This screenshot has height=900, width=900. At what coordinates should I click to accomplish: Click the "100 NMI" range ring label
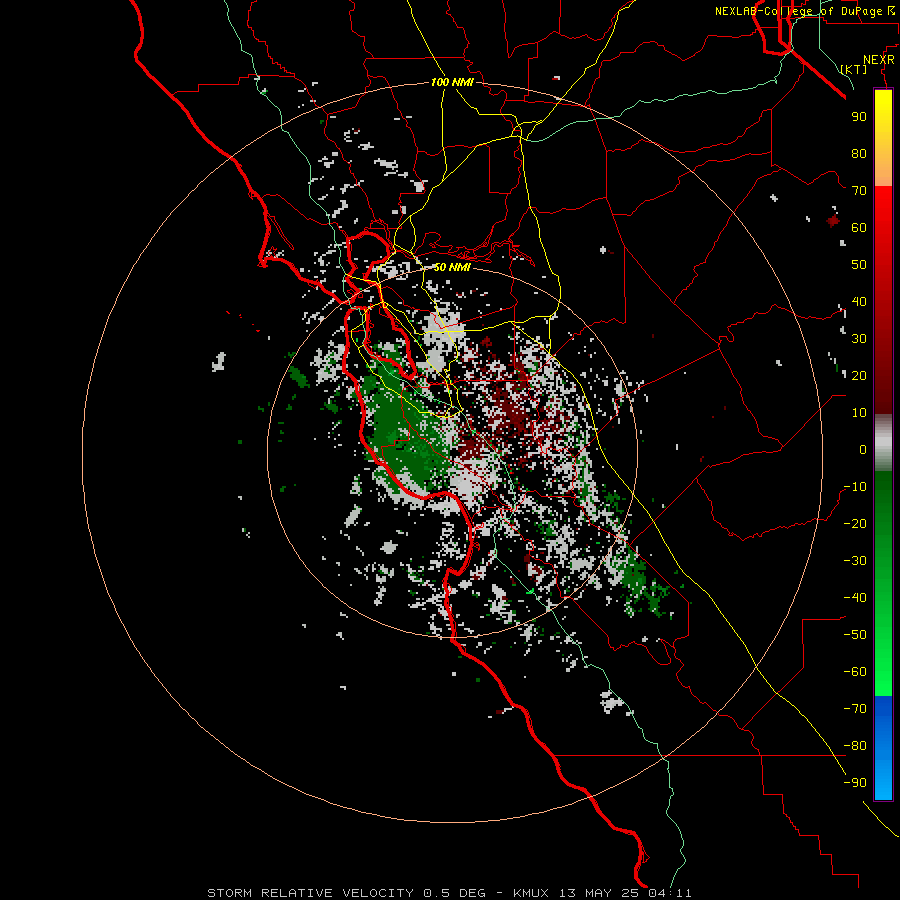tap(452, 82)
